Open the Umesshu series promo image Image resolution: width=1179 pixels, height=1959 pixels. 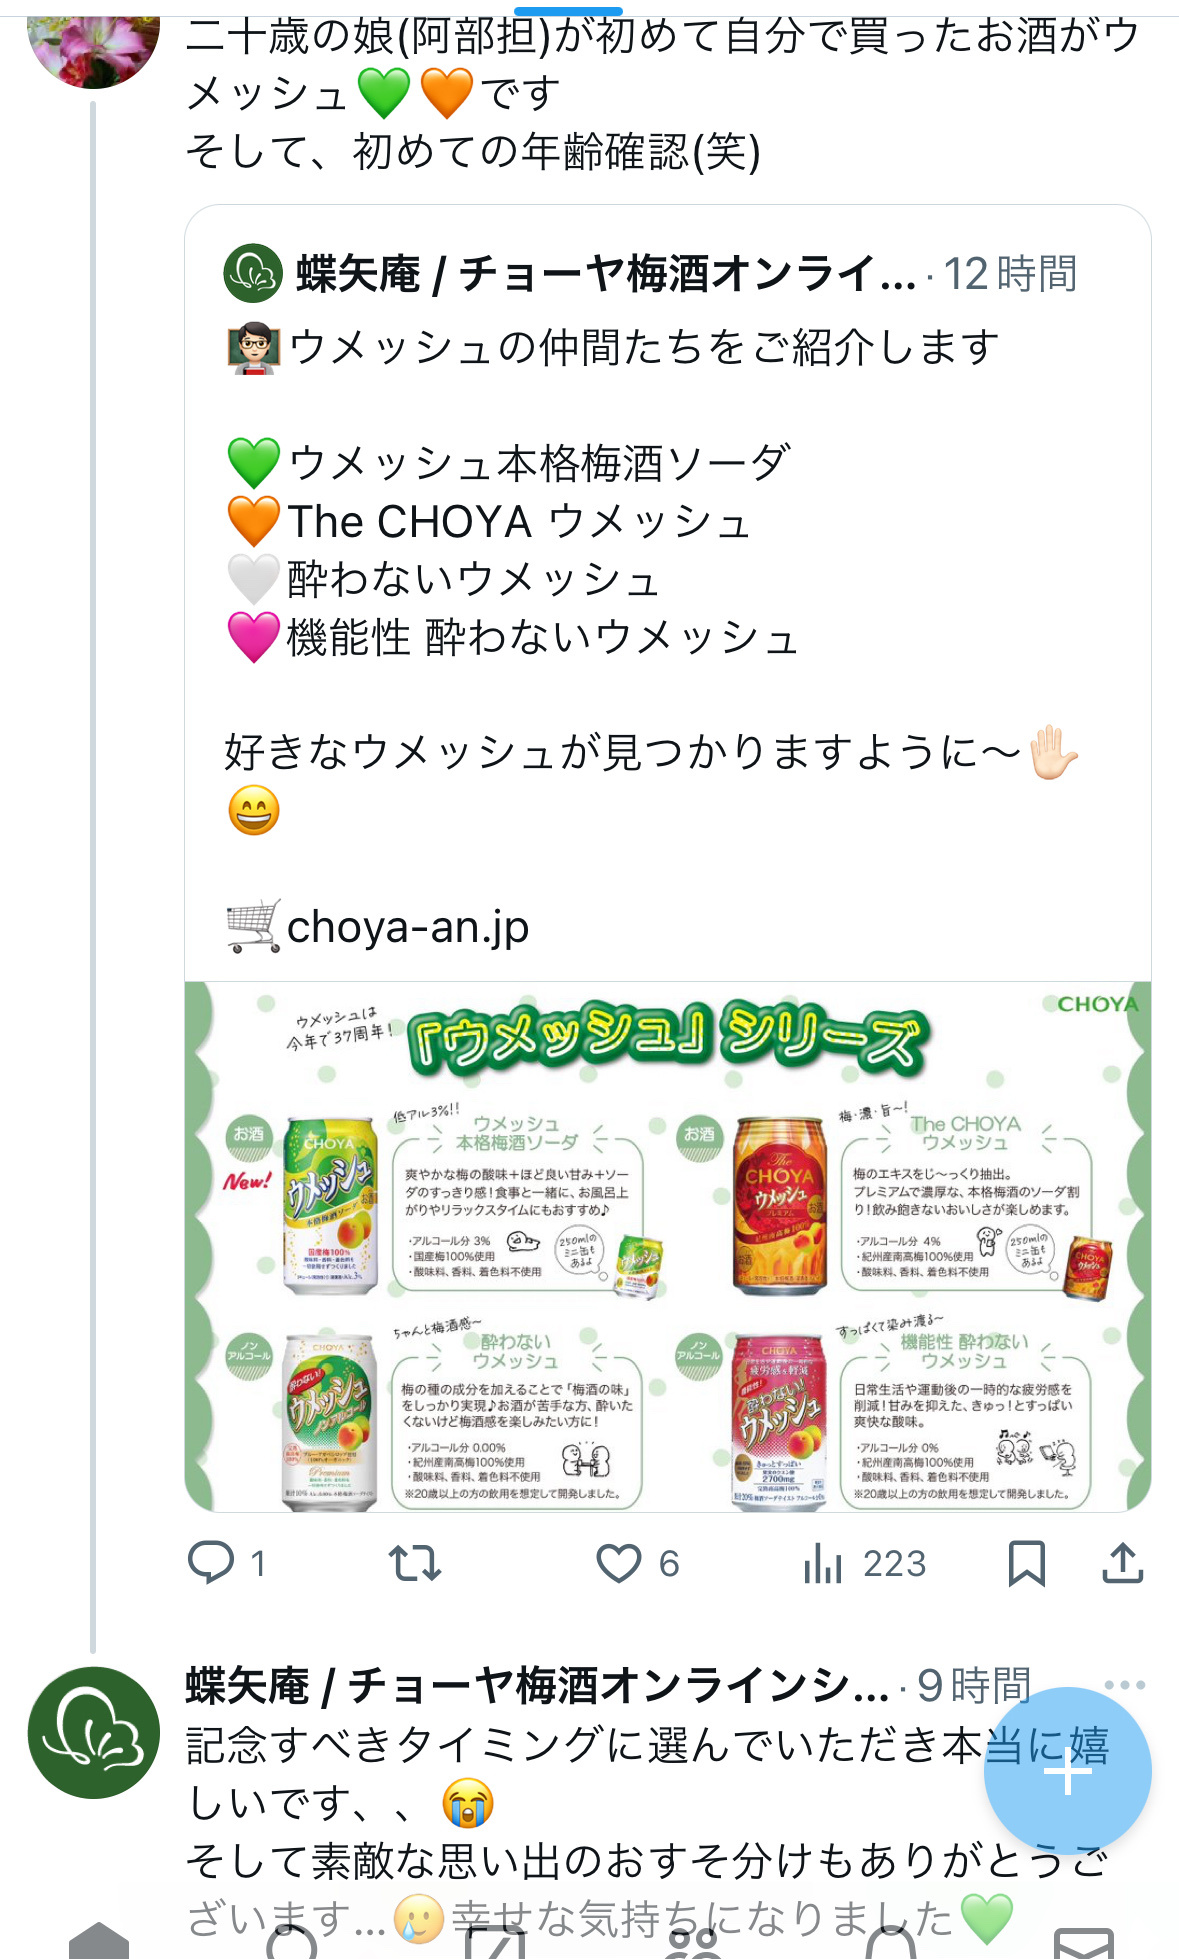click(x=668, y=1246)
